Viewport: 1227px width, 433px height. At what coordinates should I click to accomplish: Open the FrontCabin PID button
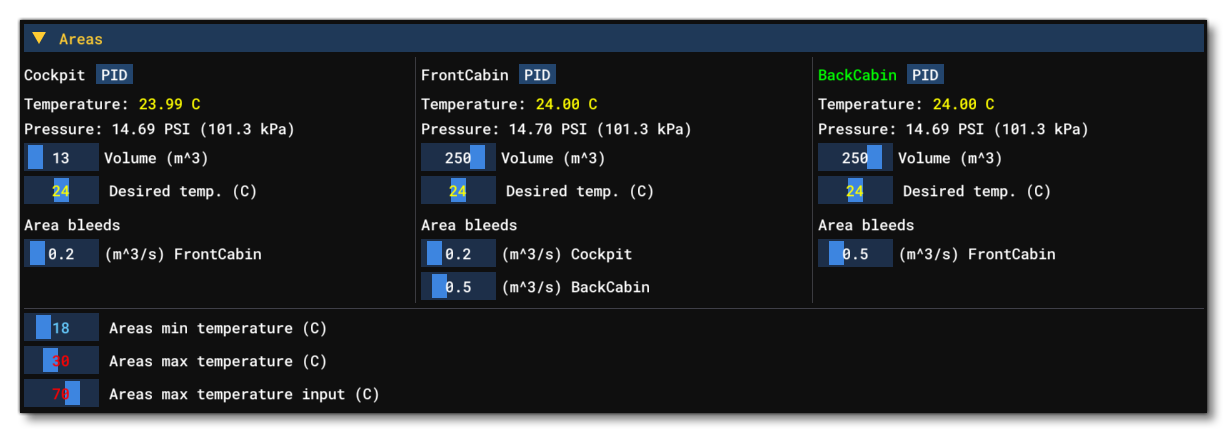coord(537,75)
